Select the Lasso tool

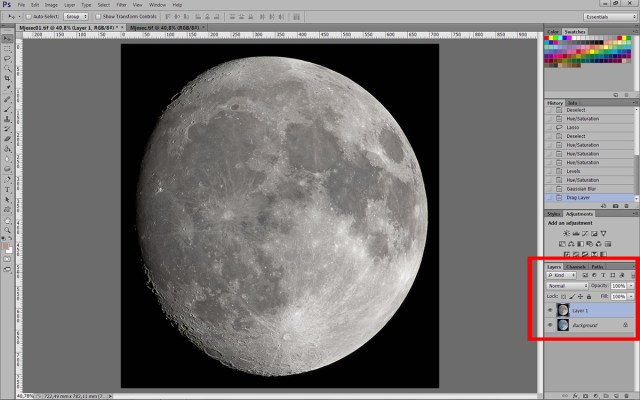7,57
